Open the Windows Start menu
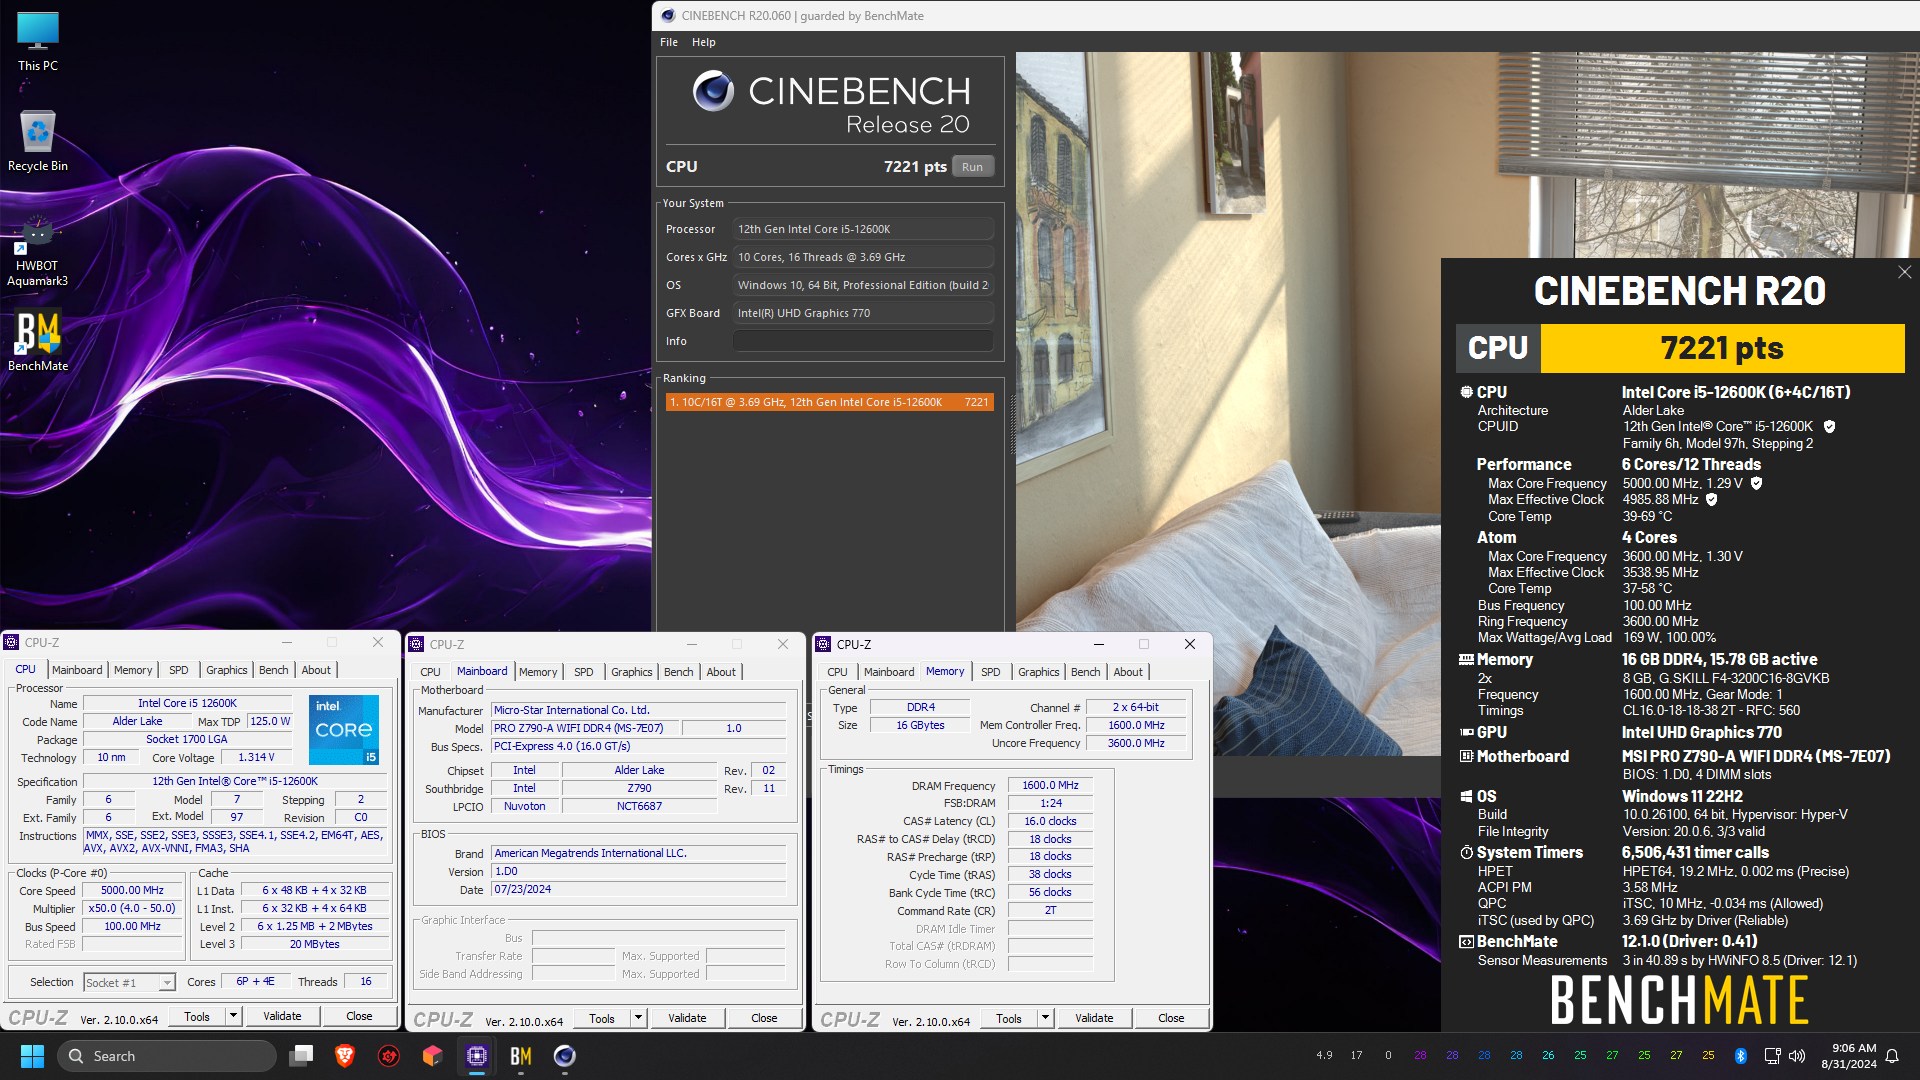The height and width of the screenshot is (1080, 1920). click(x=32, y=1056)
